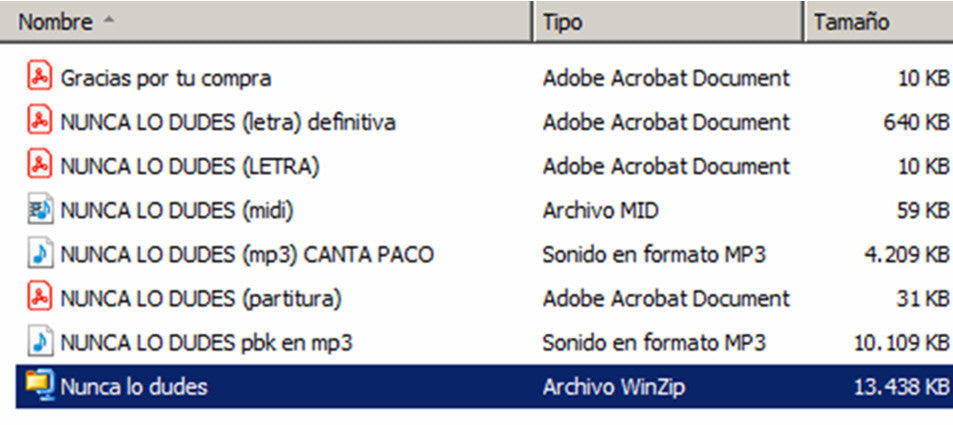Click the sort arrow next to Nombre
This screenshot has height=425, width=953.
pos(109,21)
